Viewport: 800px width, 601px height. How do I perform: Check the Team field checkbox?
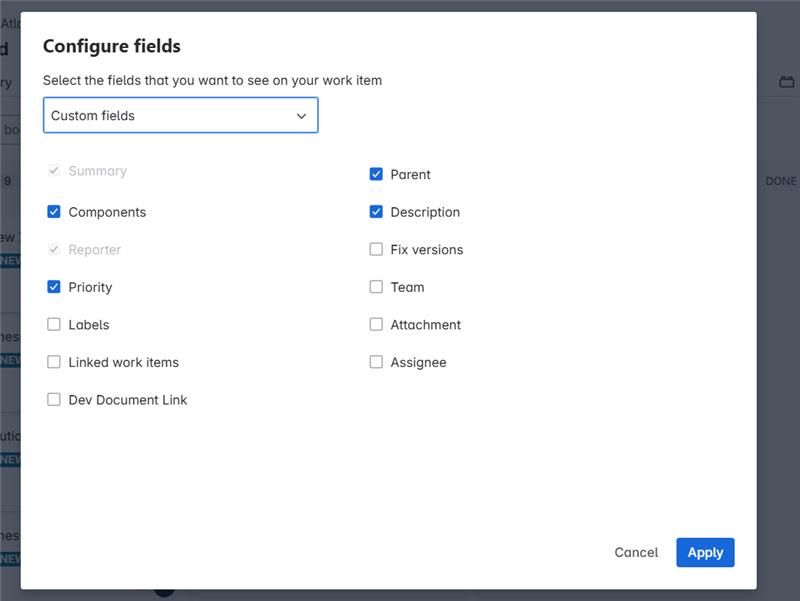tap(376, 287)
